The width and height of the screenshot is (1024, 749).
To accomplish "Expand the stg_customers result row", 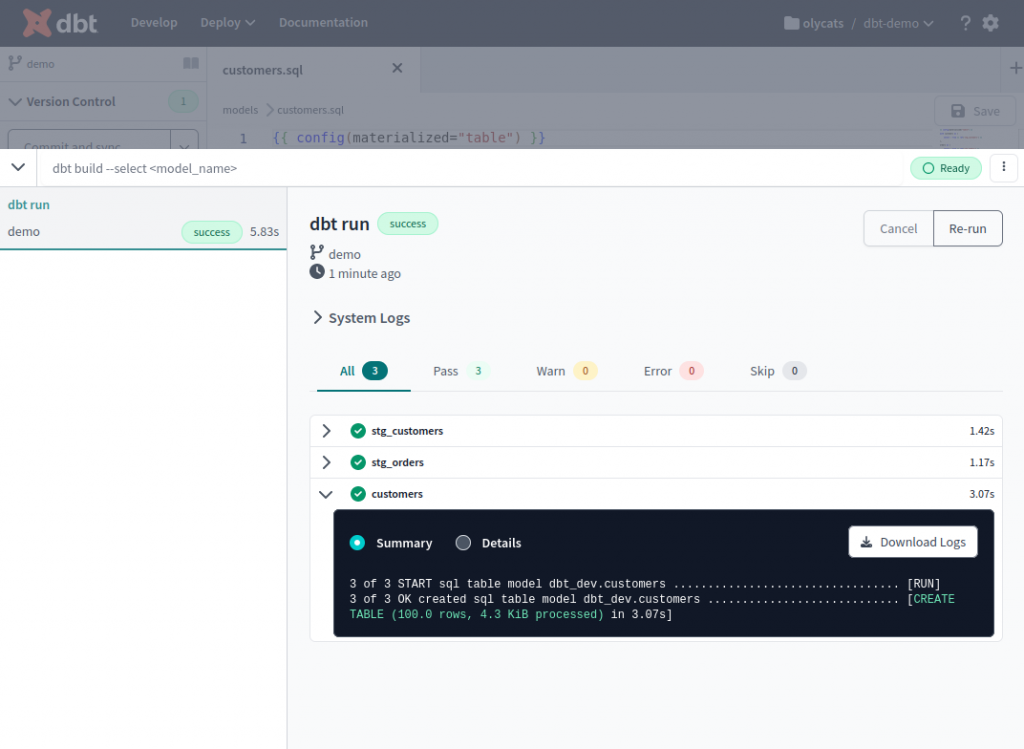I will coord(327,431).
